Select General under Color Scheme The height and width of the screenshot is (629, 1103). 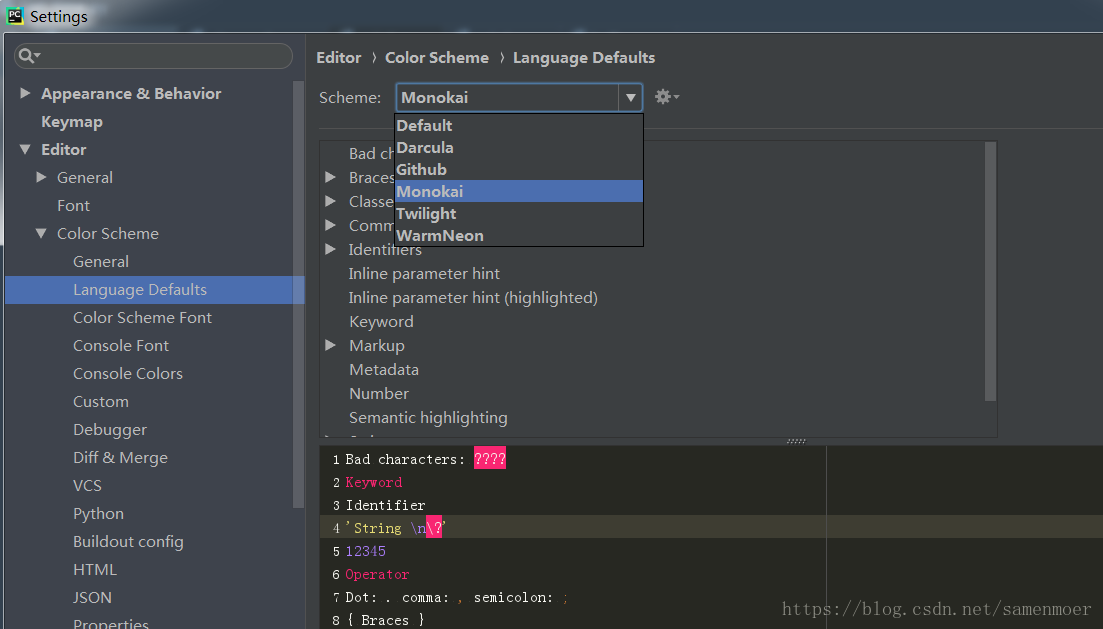tap(101, 262)
